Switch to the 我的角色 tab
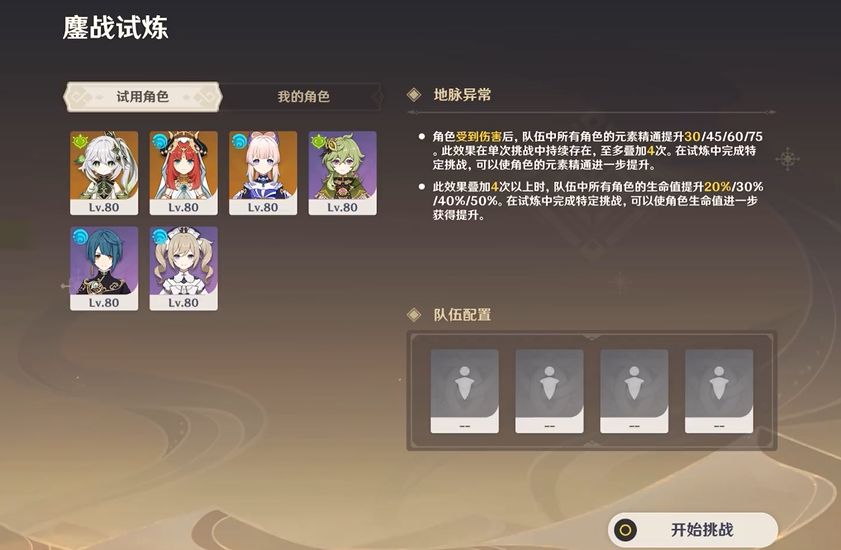841x550 pixels. click(303, 97)
